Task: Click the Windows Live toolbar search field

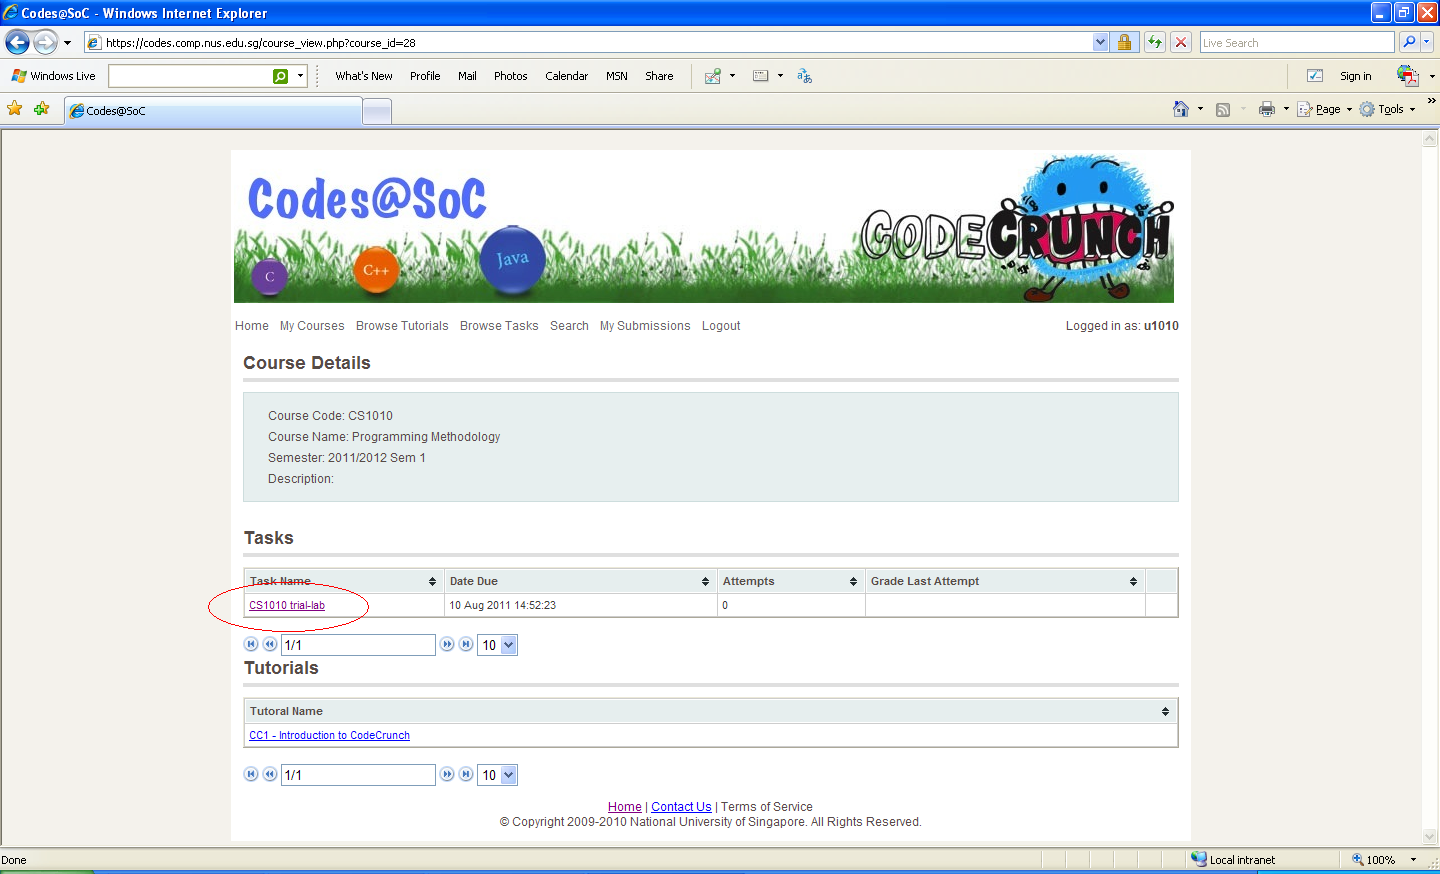Action: point(189,76)
